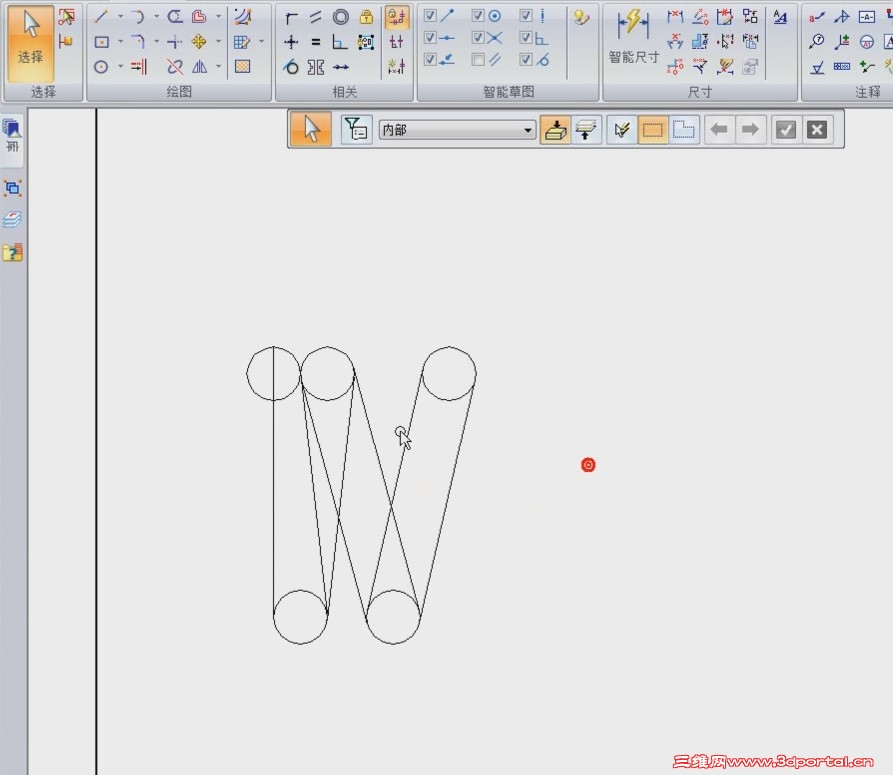This screenshot has height=775, width=893.
Task: Expand the Rectangle tool dropdown arrow
Action: 120,42
